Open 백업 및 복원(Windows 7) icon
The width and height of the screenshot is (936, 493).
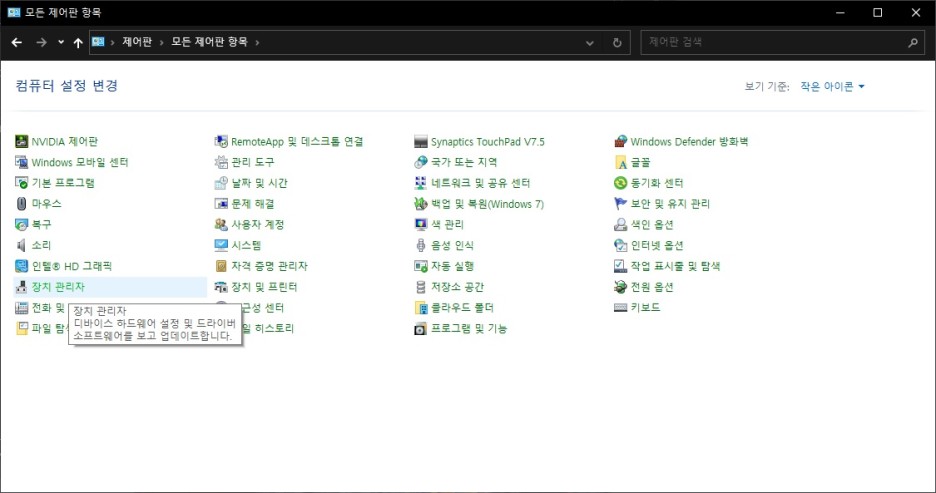point(421,204)
